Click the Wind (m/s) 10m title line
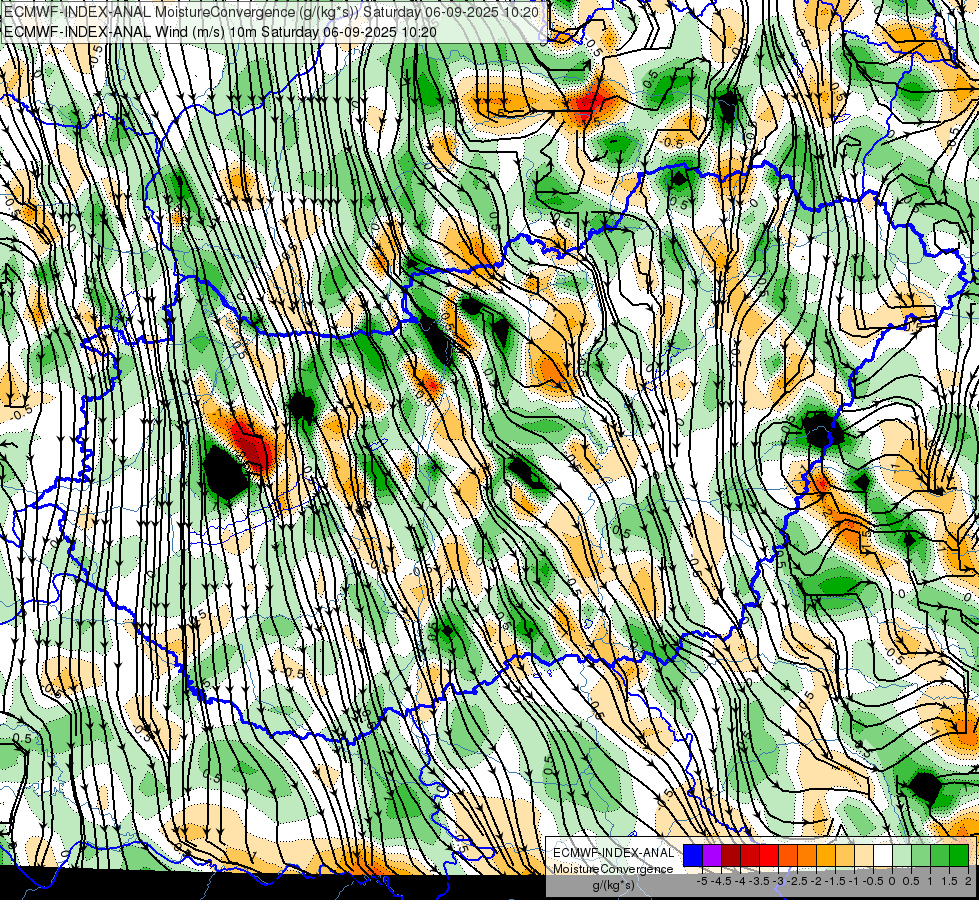979x900 pixels. click(220, 31)
